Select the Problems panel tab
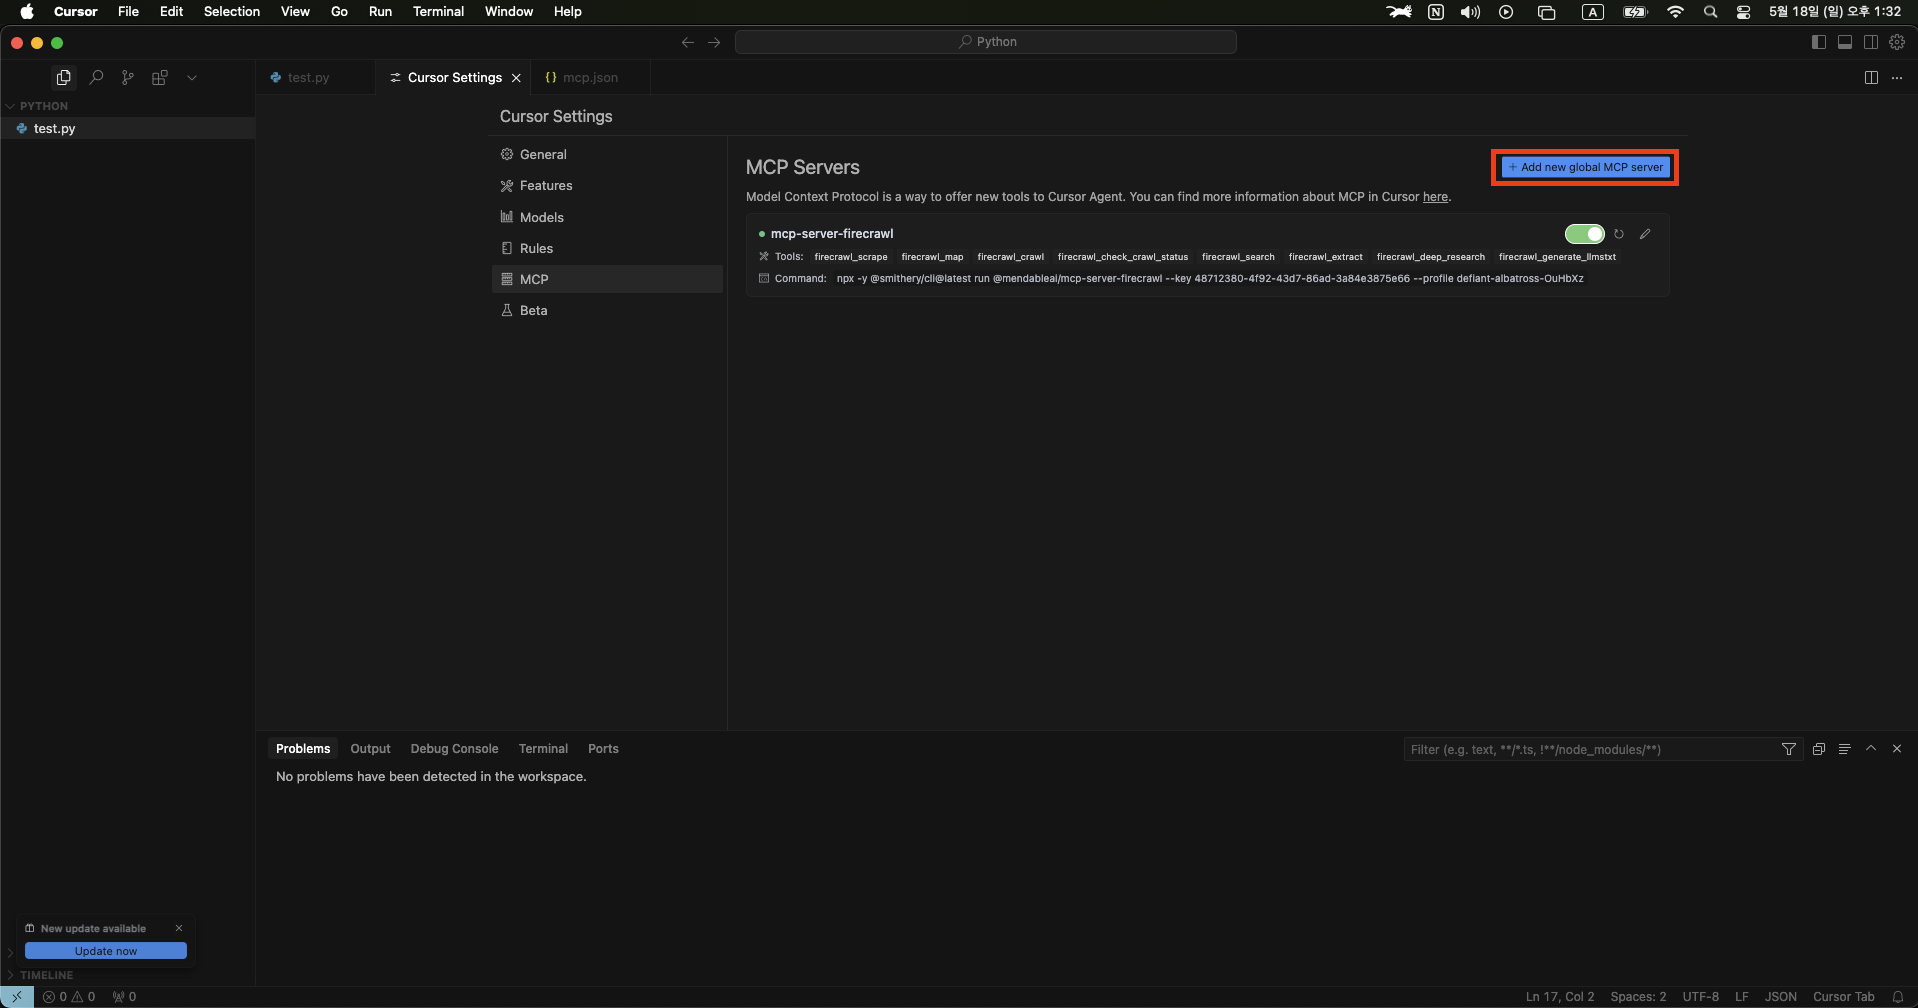The height and width of the screenshot is (1008, 1918). [303, 749]
